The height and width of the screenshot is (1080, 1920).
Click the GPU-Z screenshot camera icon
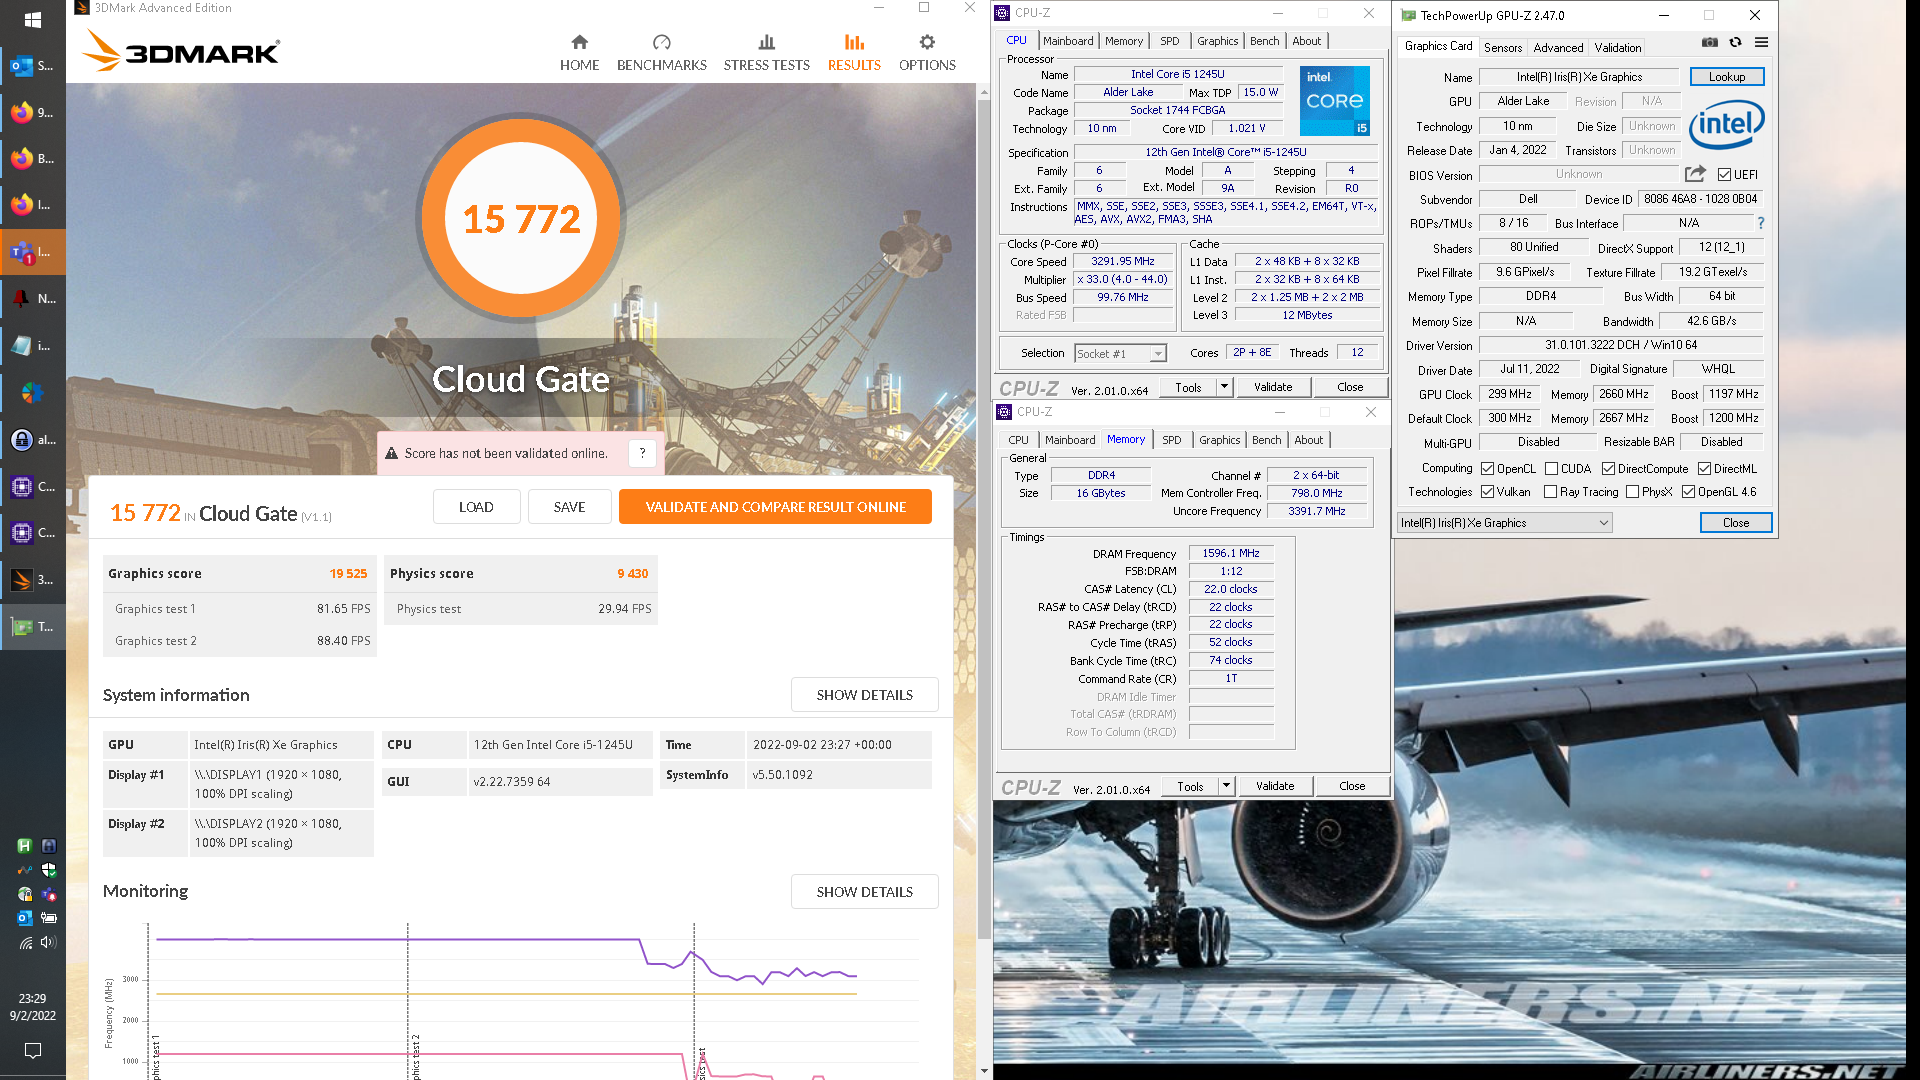[x=1710, y=42]
